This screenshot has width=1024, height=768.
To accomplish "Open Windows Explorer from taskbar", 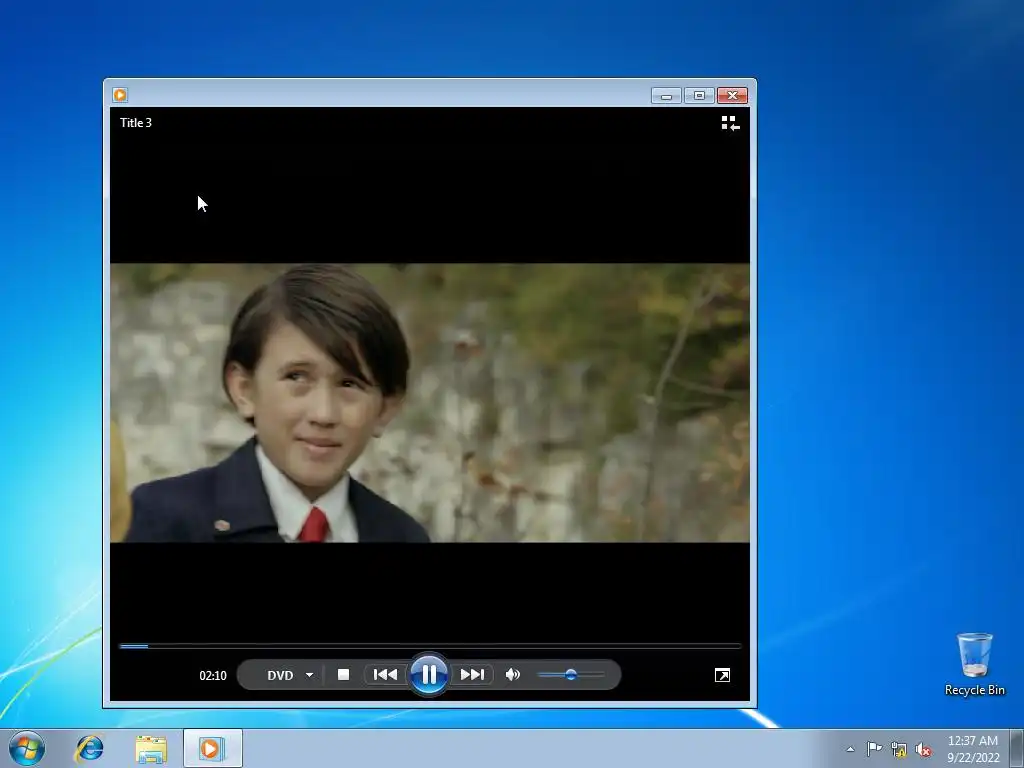I will tap(151, 748).
